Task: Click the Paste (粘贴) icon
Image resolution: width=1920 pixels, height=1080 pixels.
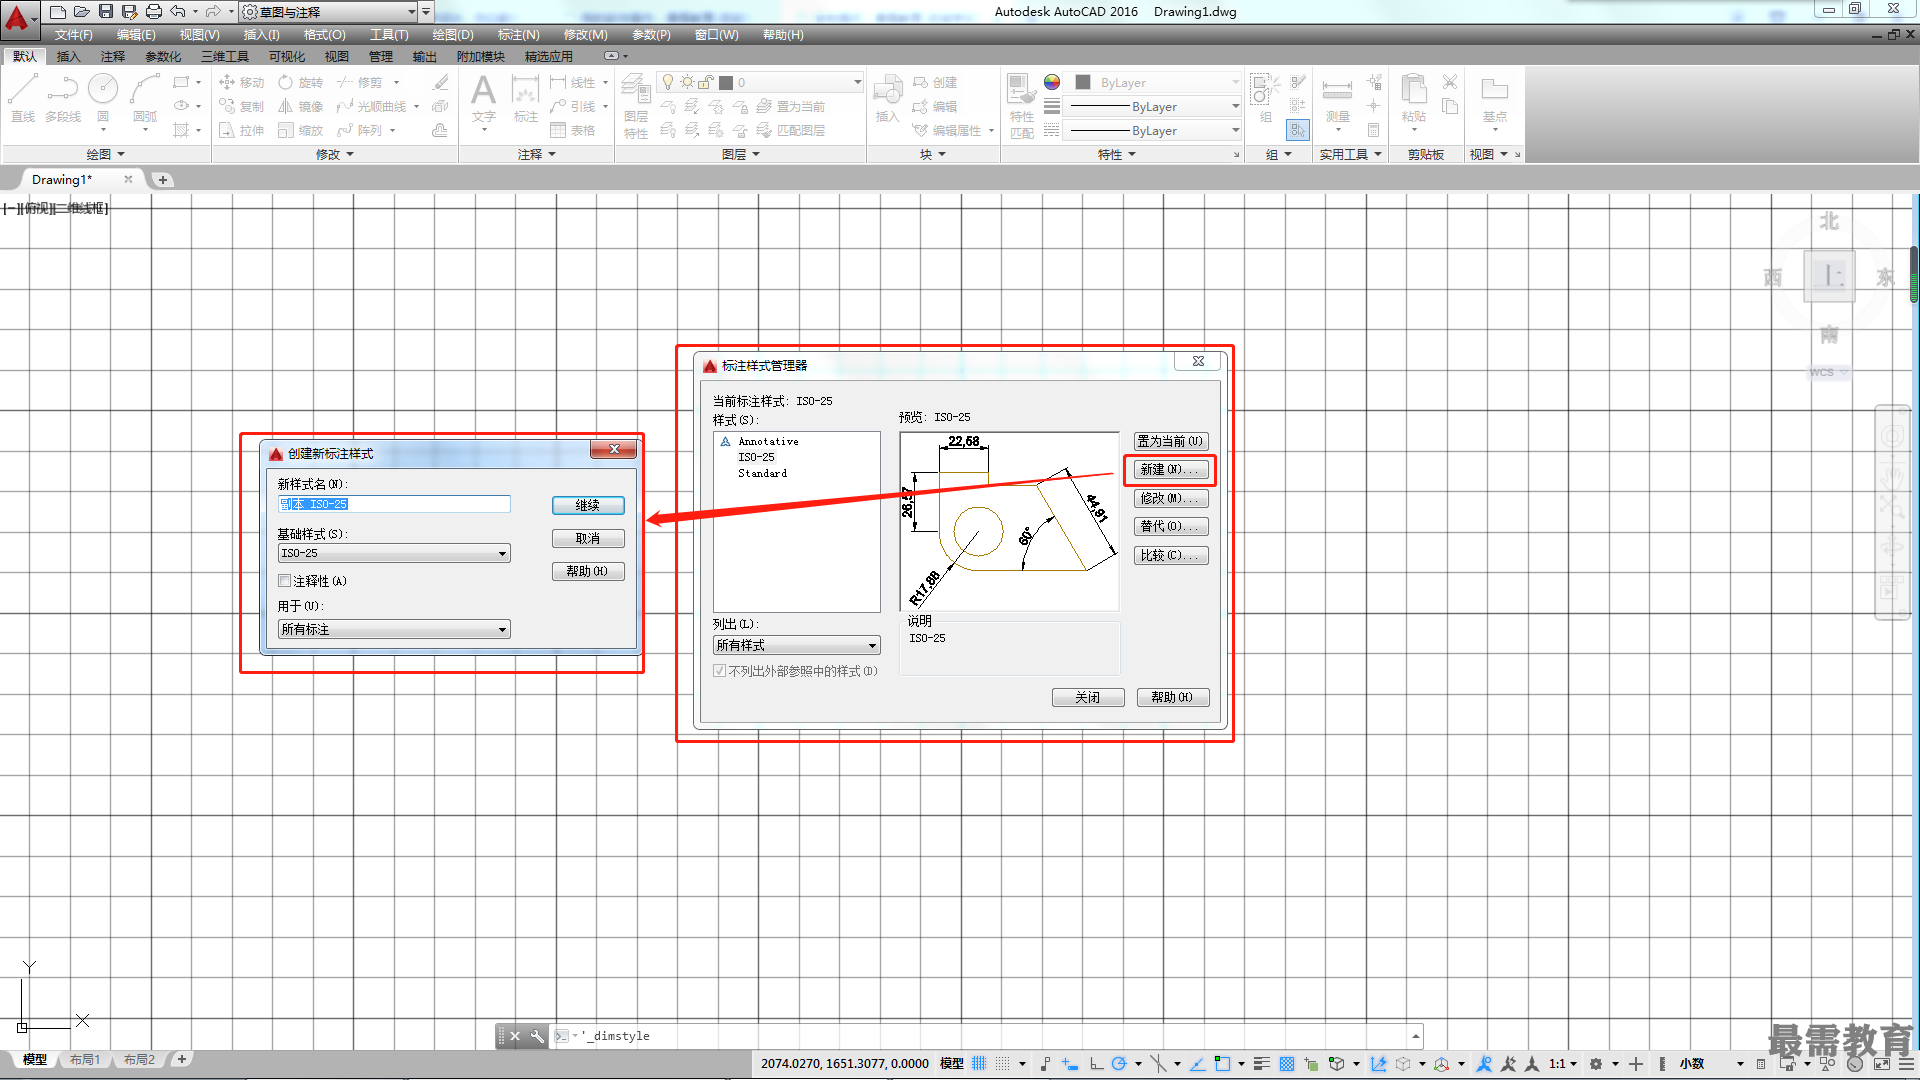Action: [x=1414, y=99]
